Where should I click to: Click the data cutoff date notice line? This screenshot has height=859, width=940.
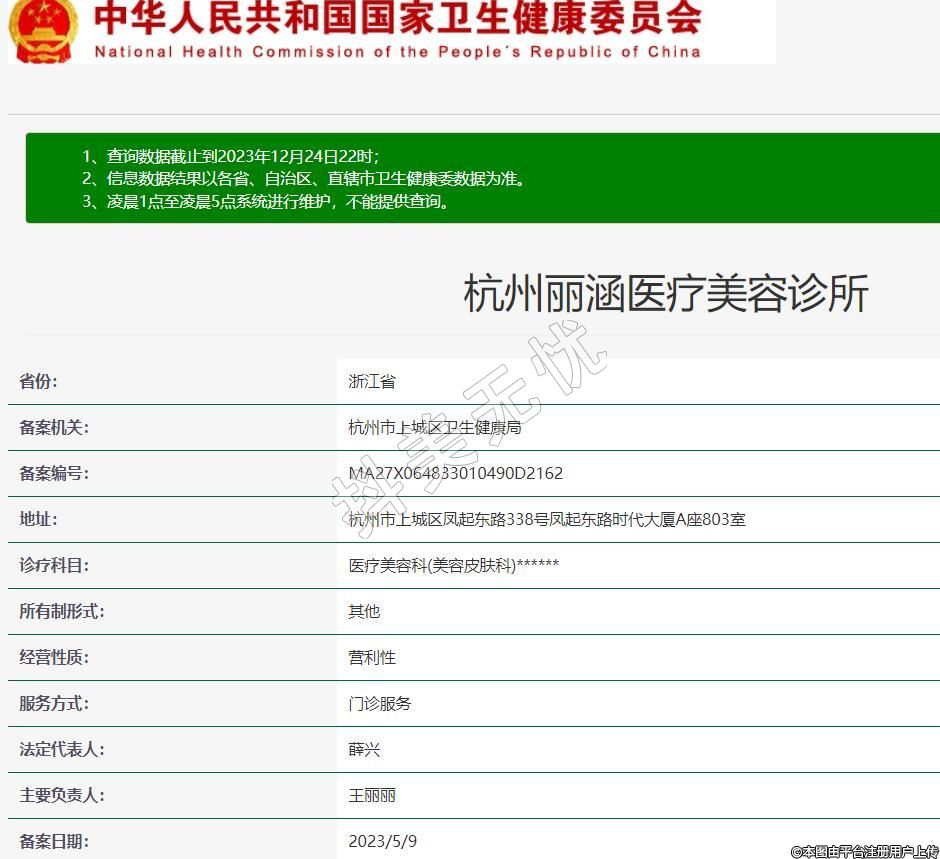230,156
